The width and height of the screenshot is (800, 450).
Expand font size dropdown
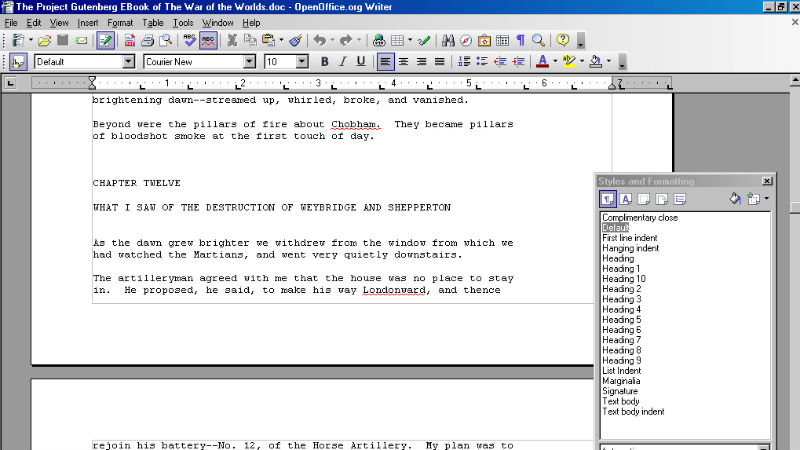[302, 62]
